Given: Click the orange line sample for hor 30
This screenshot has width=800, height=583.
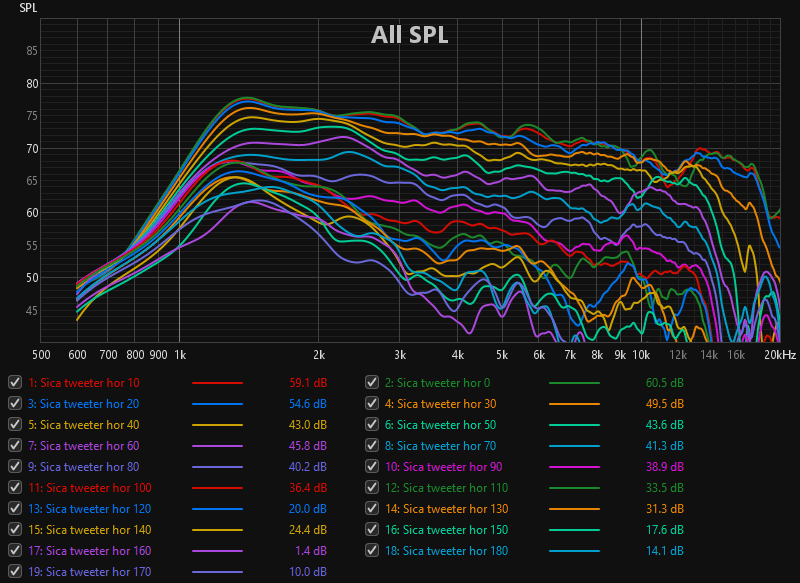Looking at the screenshot, I should [x=574, y=403].
